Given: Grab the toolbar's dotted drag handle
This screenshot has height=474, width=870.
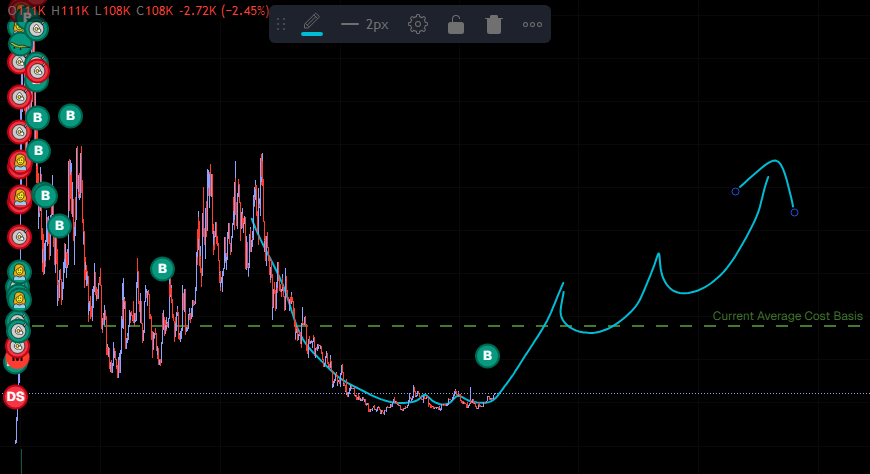Looking at the screenshot, I should coord(281,24).
